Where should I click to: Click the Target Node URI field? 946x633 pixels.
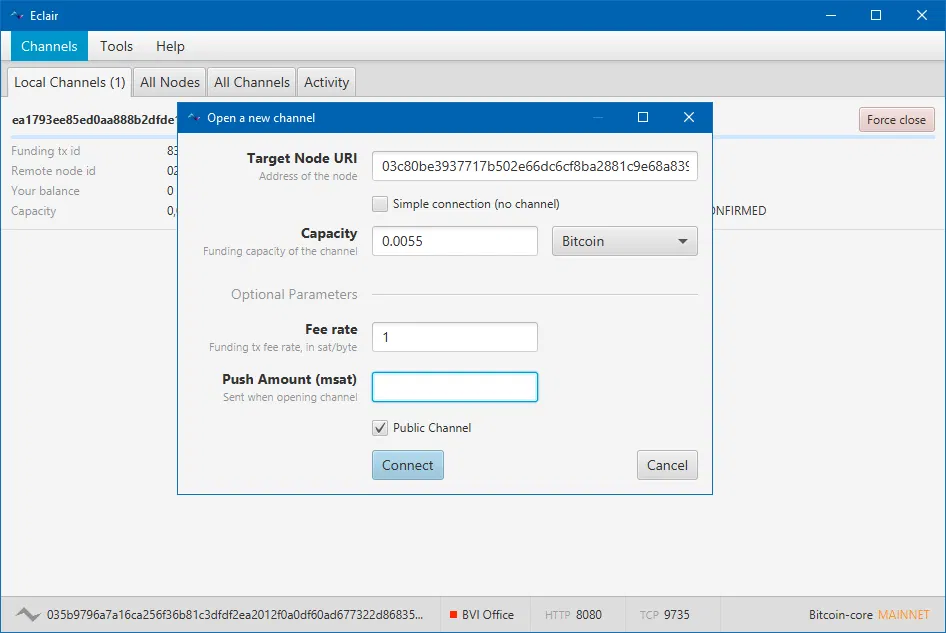pyautogui.click(x=534, y=166)
